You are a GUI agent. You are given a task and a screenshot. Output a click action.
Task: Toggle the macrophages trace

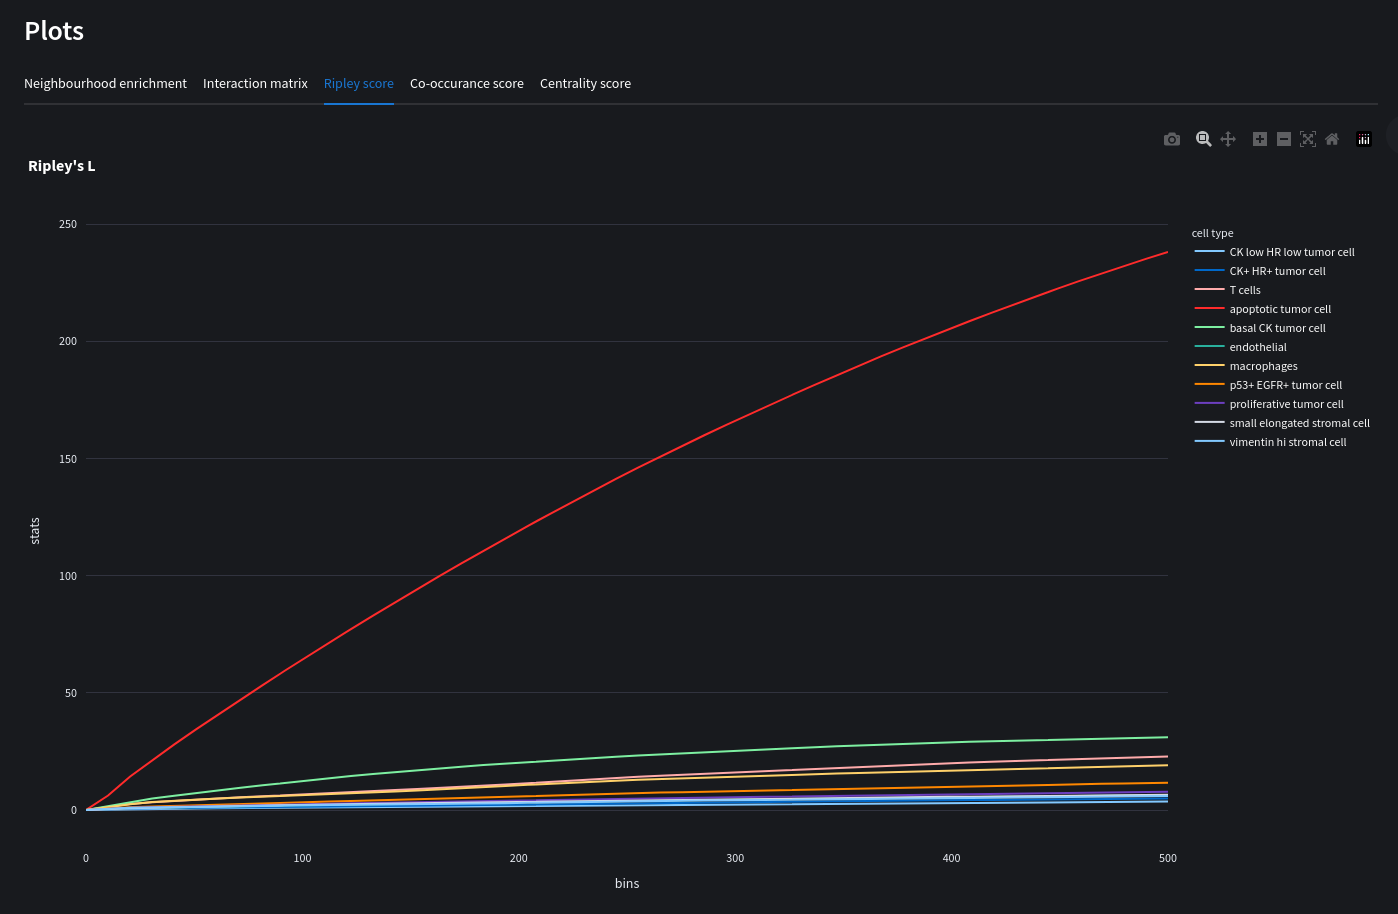1246,366
